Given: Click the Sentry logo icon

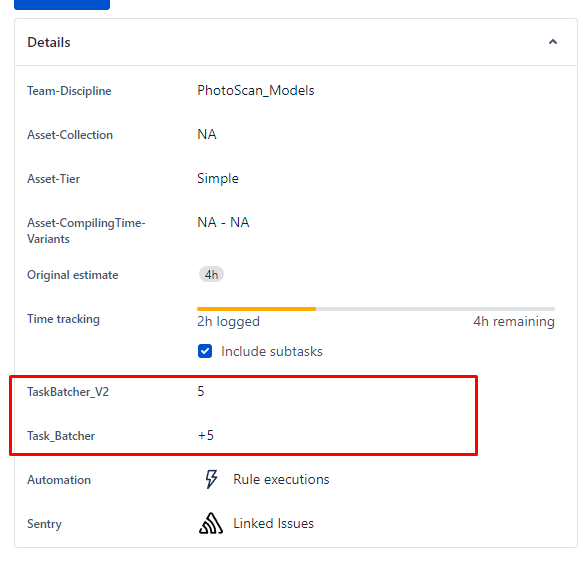Looking at the screenshot, I should click(x=211, y=523).
